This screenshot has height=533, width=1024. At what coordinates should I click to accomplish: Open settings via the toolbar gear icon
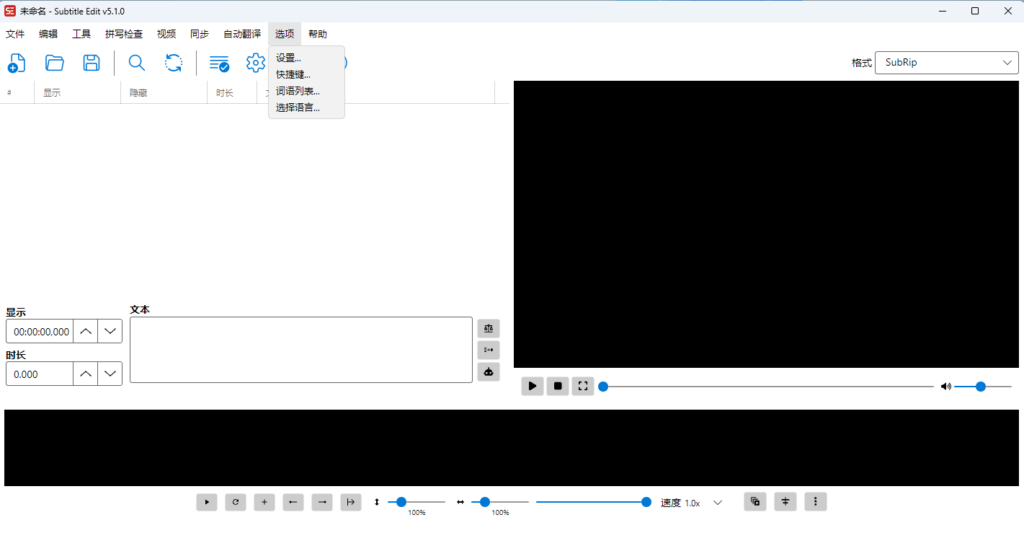point(255,63)
